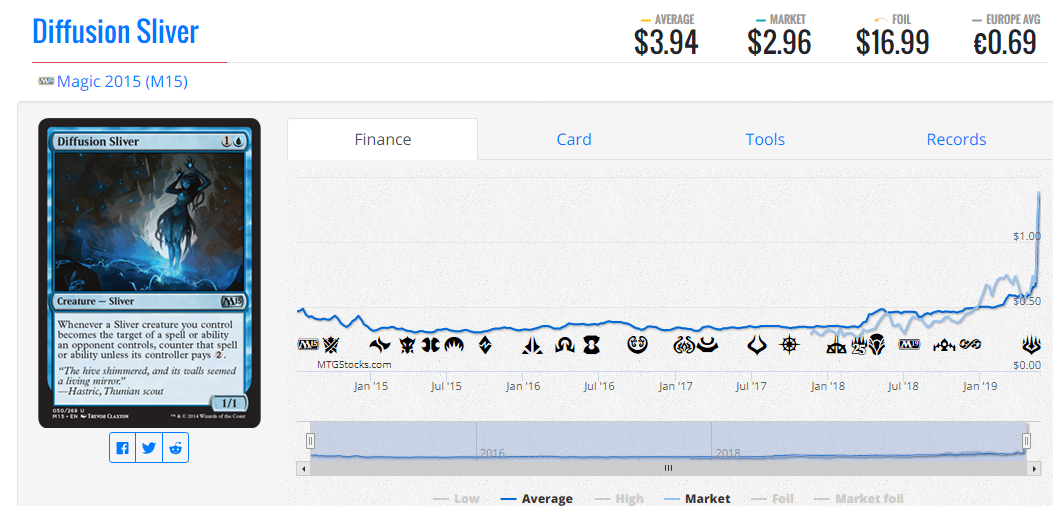Click the M15 set icon beside Magic 2015
1053x506 pixels.
(46, 81)
